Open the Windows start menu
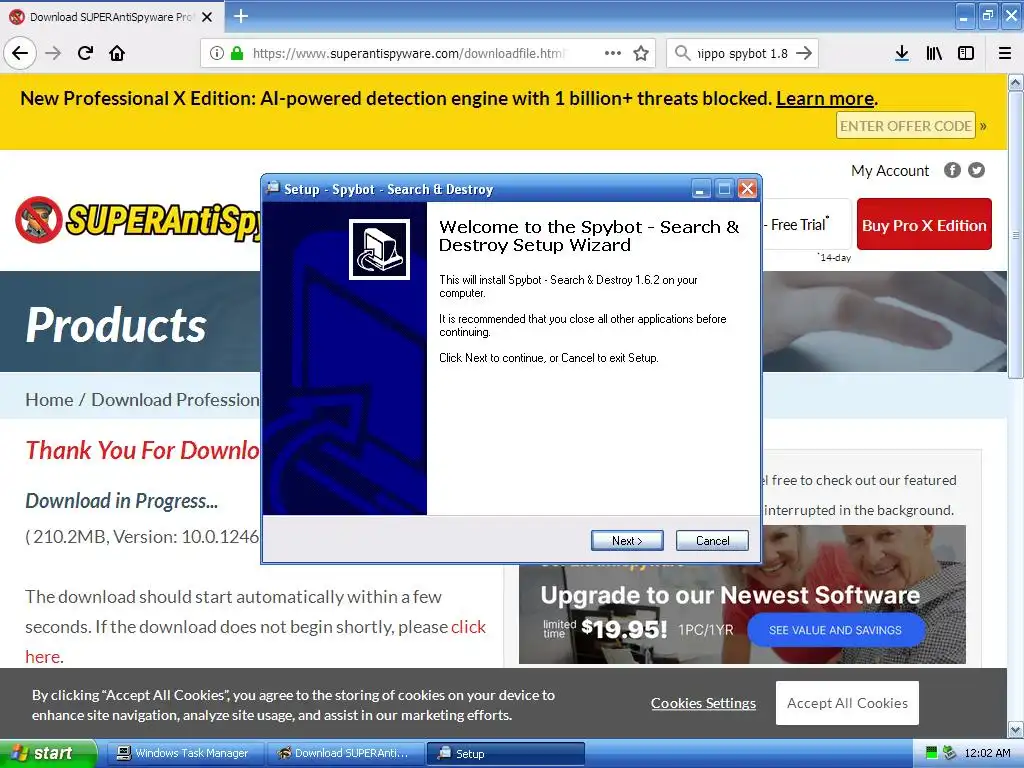 (48, 753)
